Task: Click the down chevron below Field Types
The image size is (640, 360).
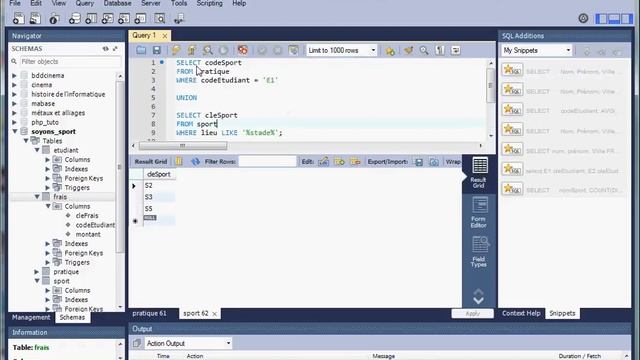Action: click(x=478, y=300)
